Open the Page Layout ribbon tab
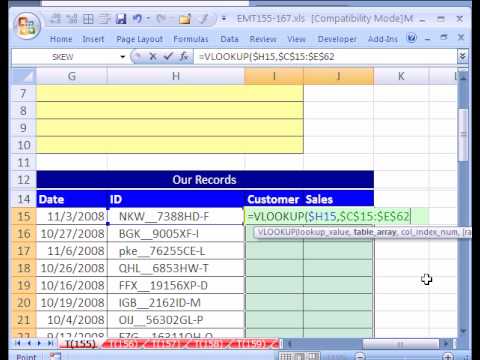This screenshot has height=360, width=480. coord(139,39)
